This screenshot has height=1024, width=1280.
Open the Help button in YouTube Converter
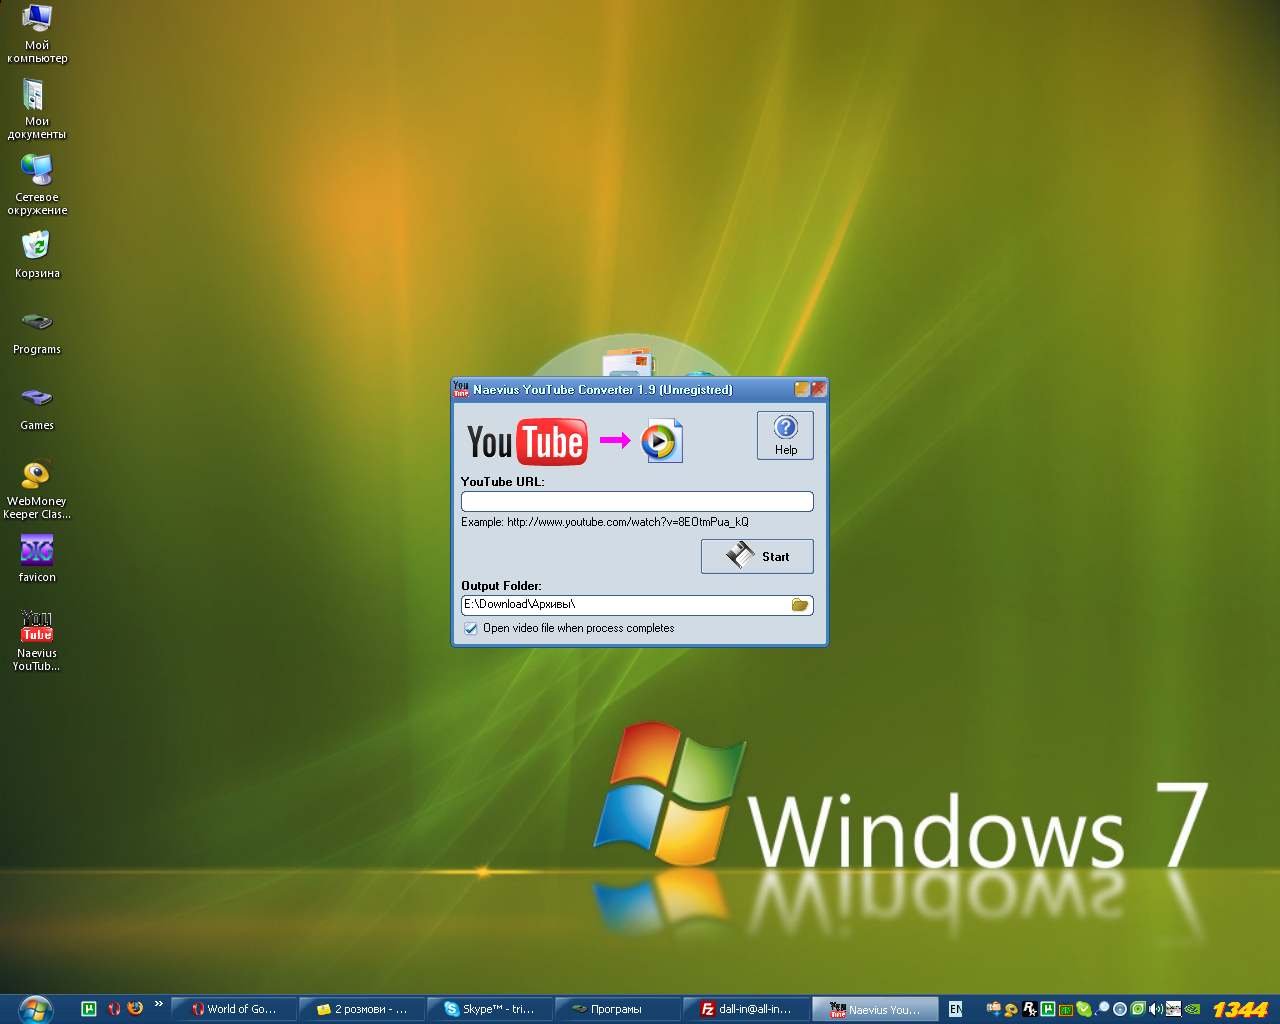click(x=785, y=436)
